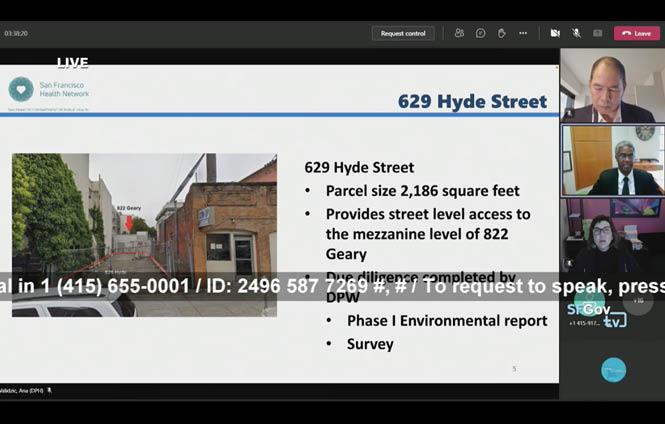Open the meeting chat icon

[481, 33]
